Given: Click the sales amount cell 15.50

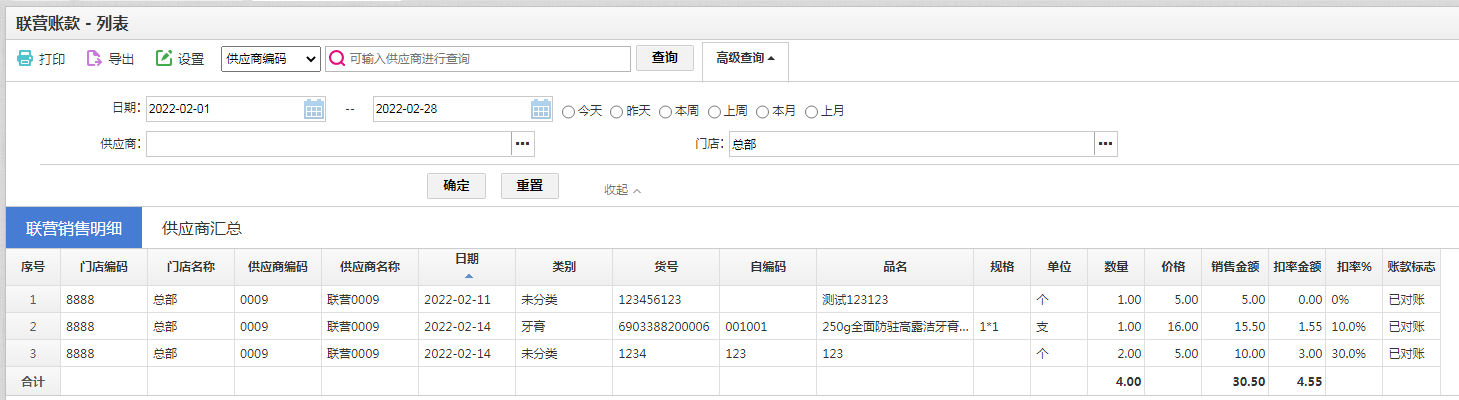Looking at the screenshot, I should 1235,326.
